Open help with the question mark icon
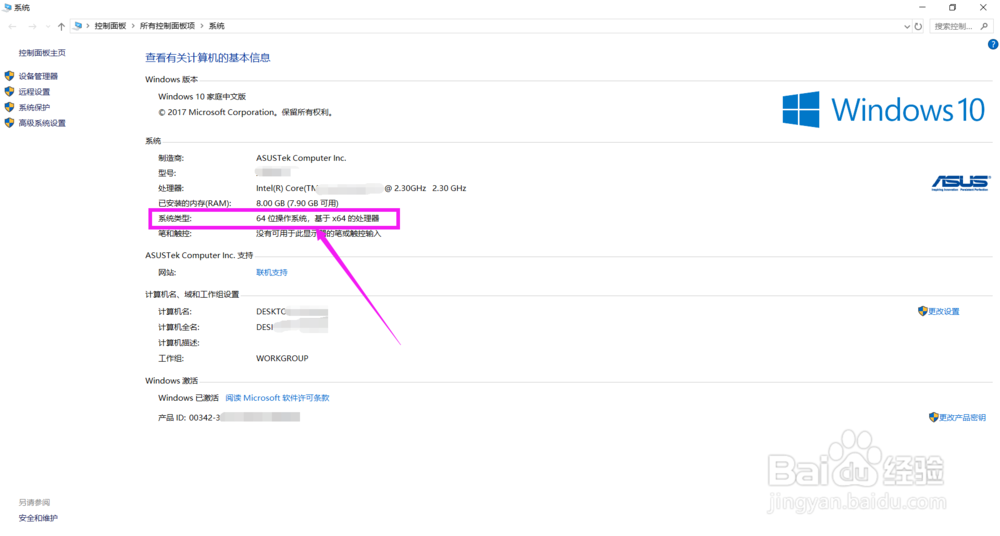 click(x=993, y=45)
